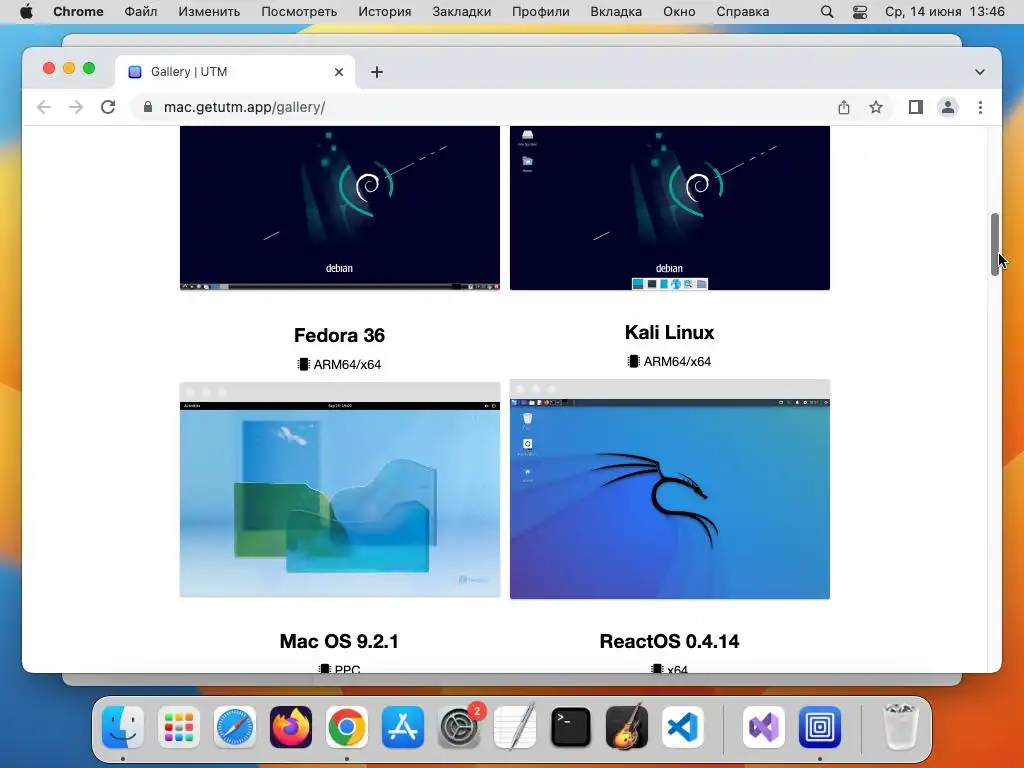Go forward in browser history
The height and width of the screenshot is (768, 1024).
[x=76, y=107]
